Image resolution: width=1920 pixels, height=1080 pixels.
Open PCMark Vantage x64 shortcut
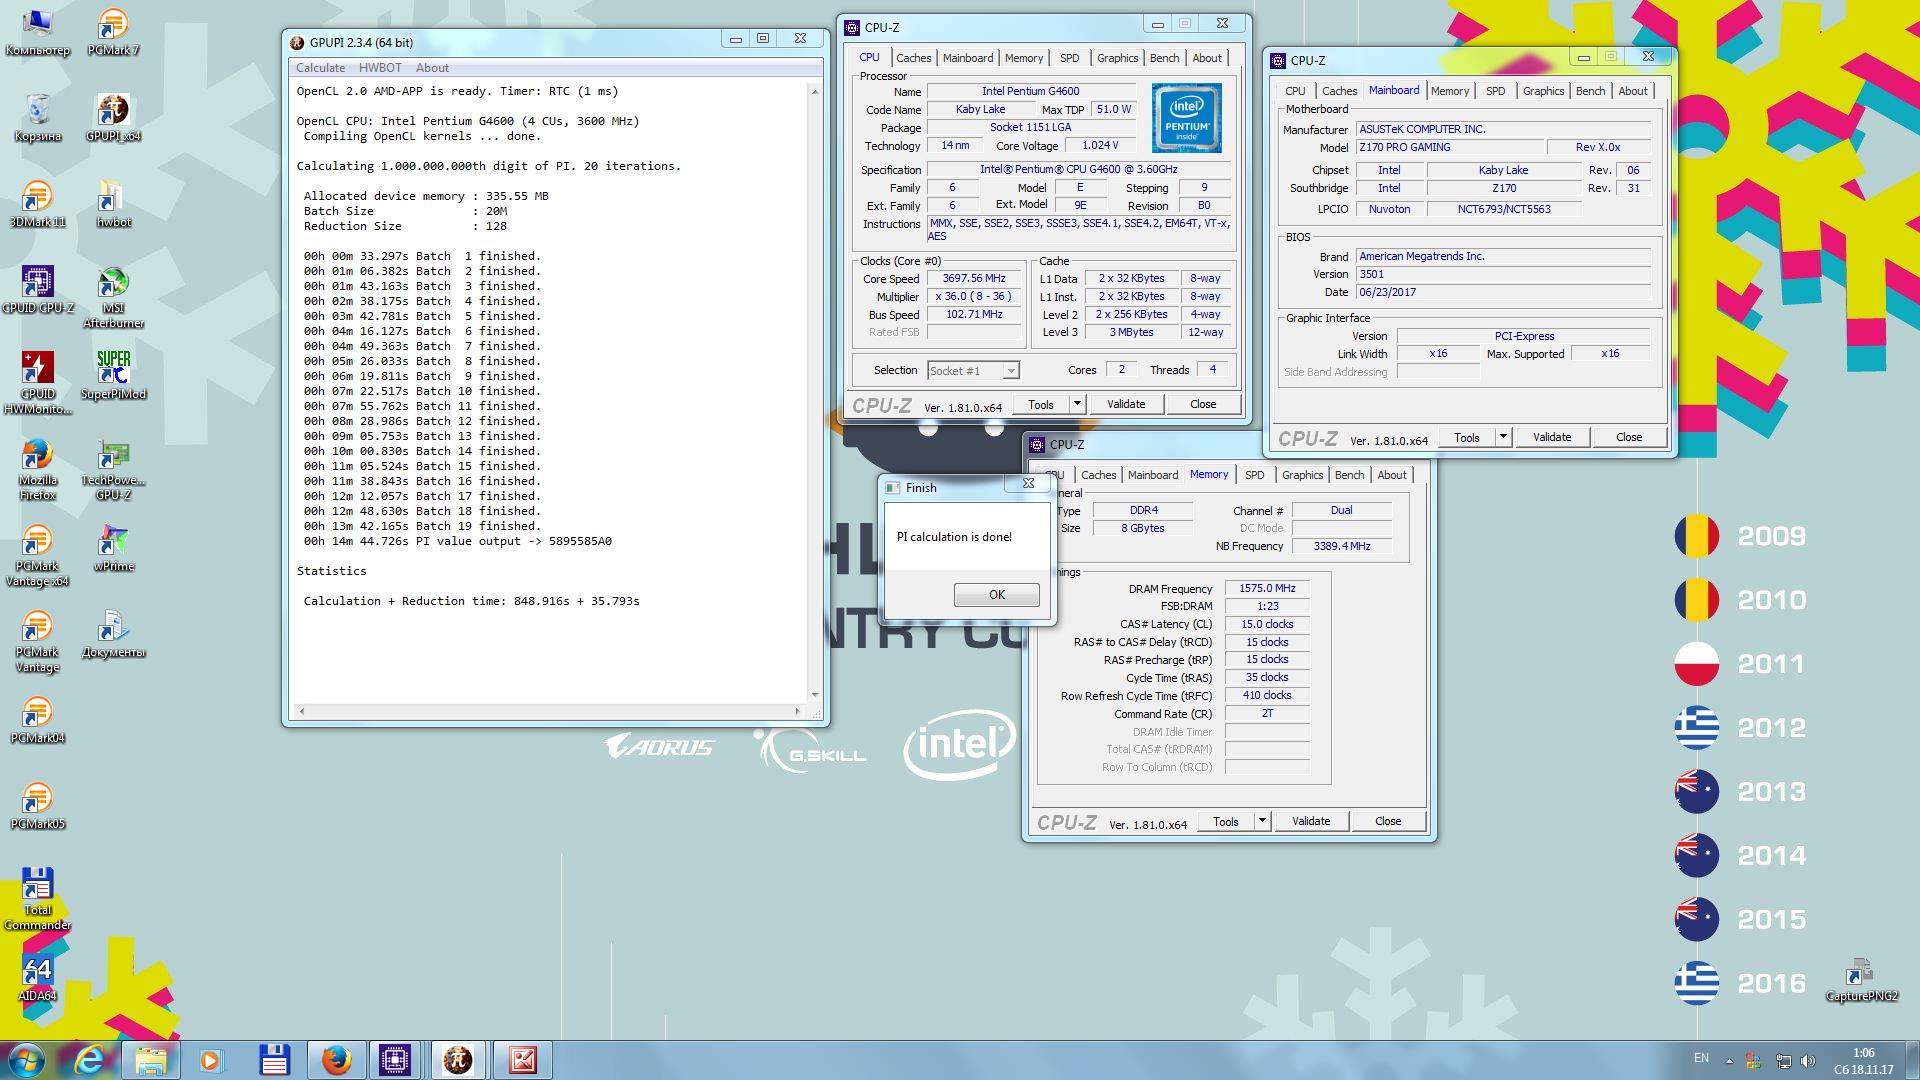pos(37,555)
